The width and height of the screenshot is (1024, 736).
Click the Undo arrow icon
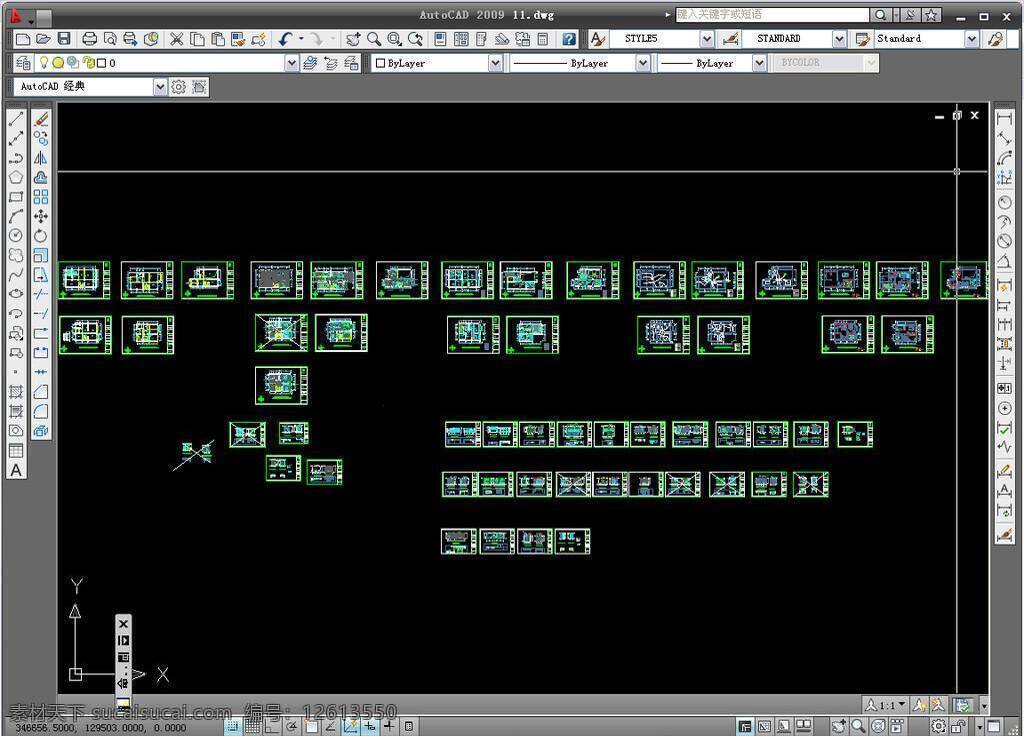click(x=285, y=39)
